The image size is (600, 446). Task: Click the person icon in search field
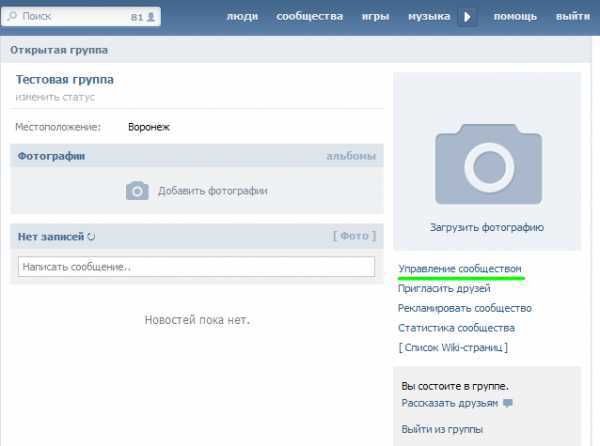[151, 17]
